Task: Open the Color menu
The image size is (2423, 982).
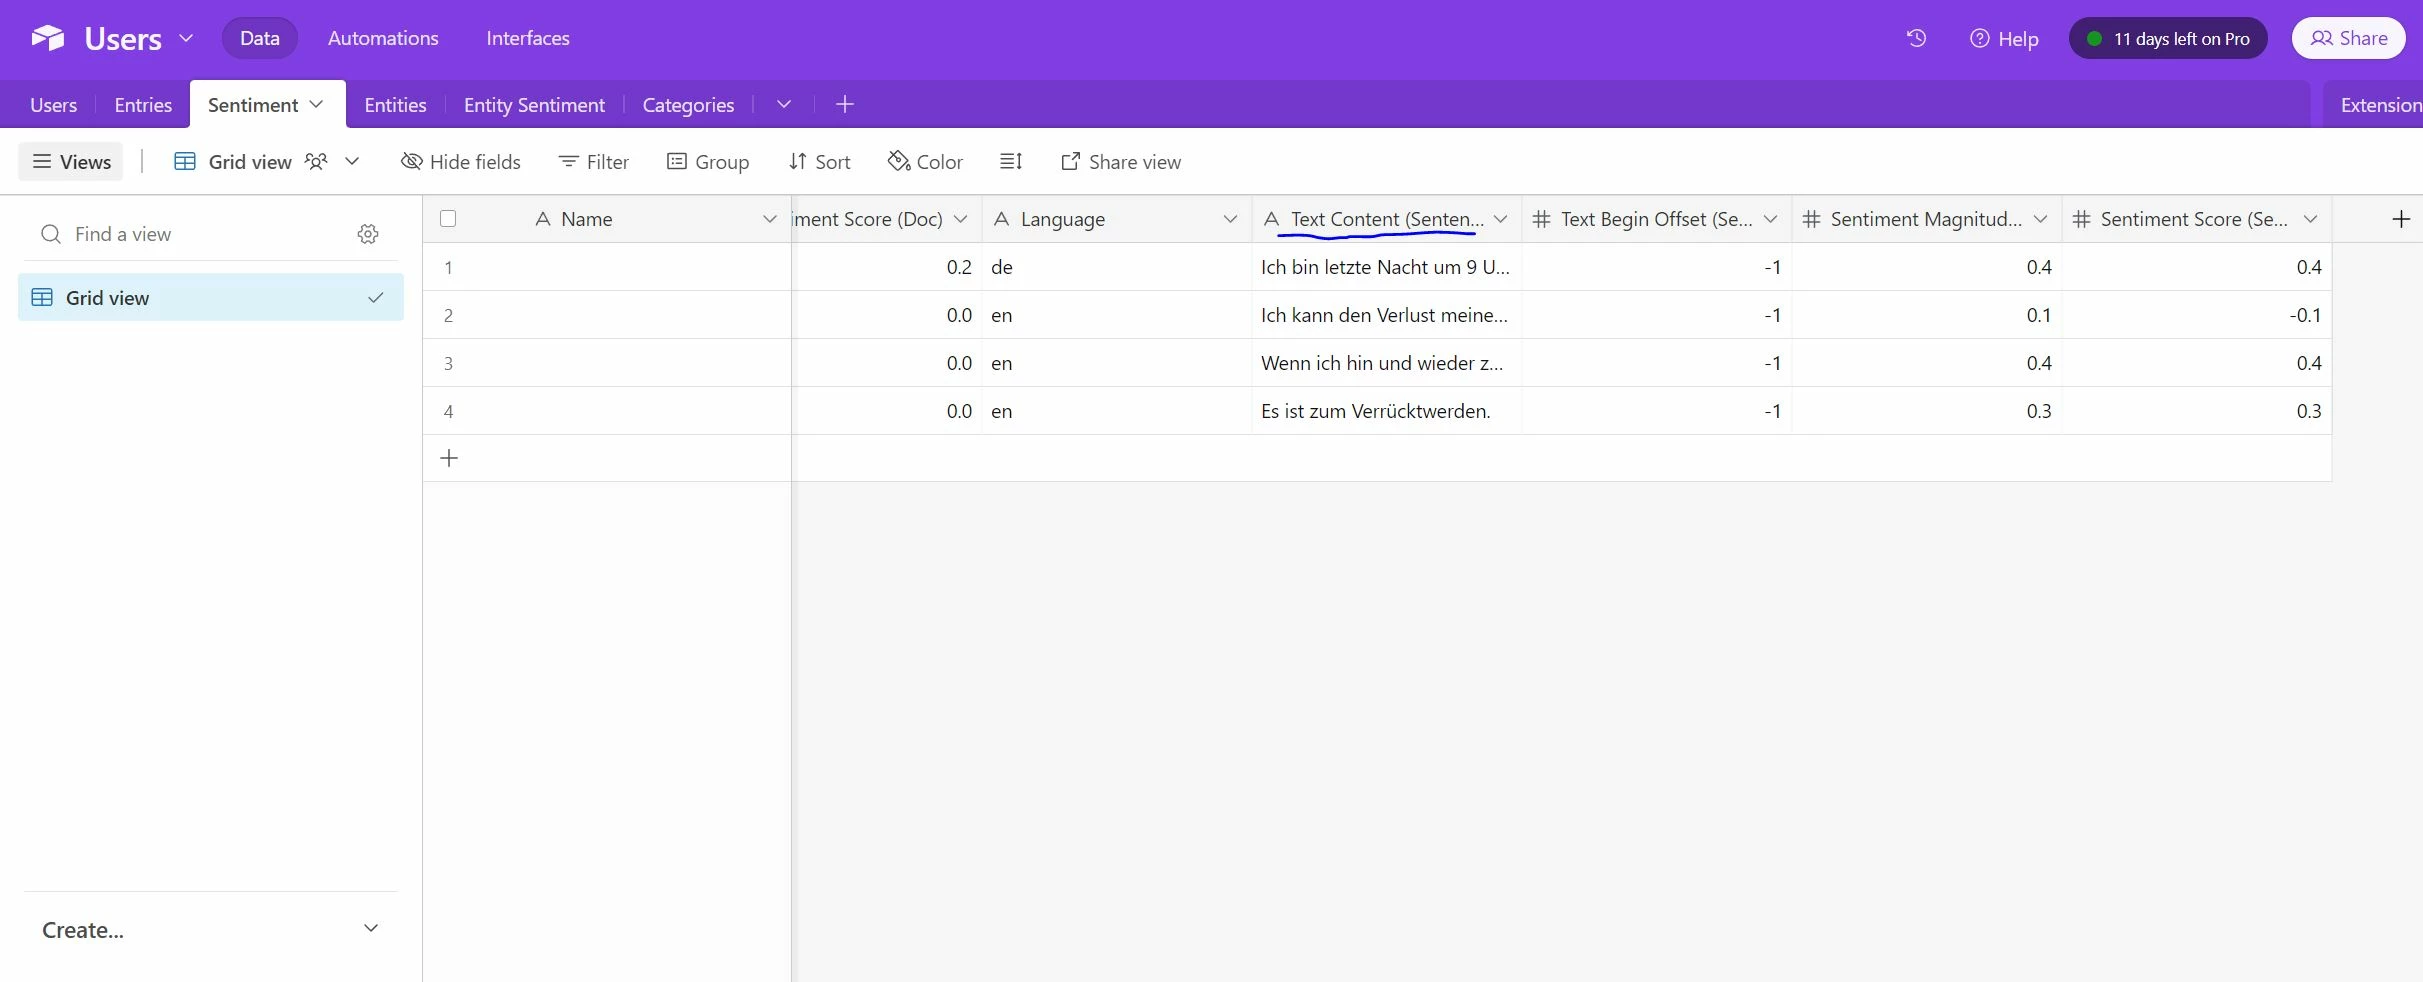Action: (x=925, y=162)
